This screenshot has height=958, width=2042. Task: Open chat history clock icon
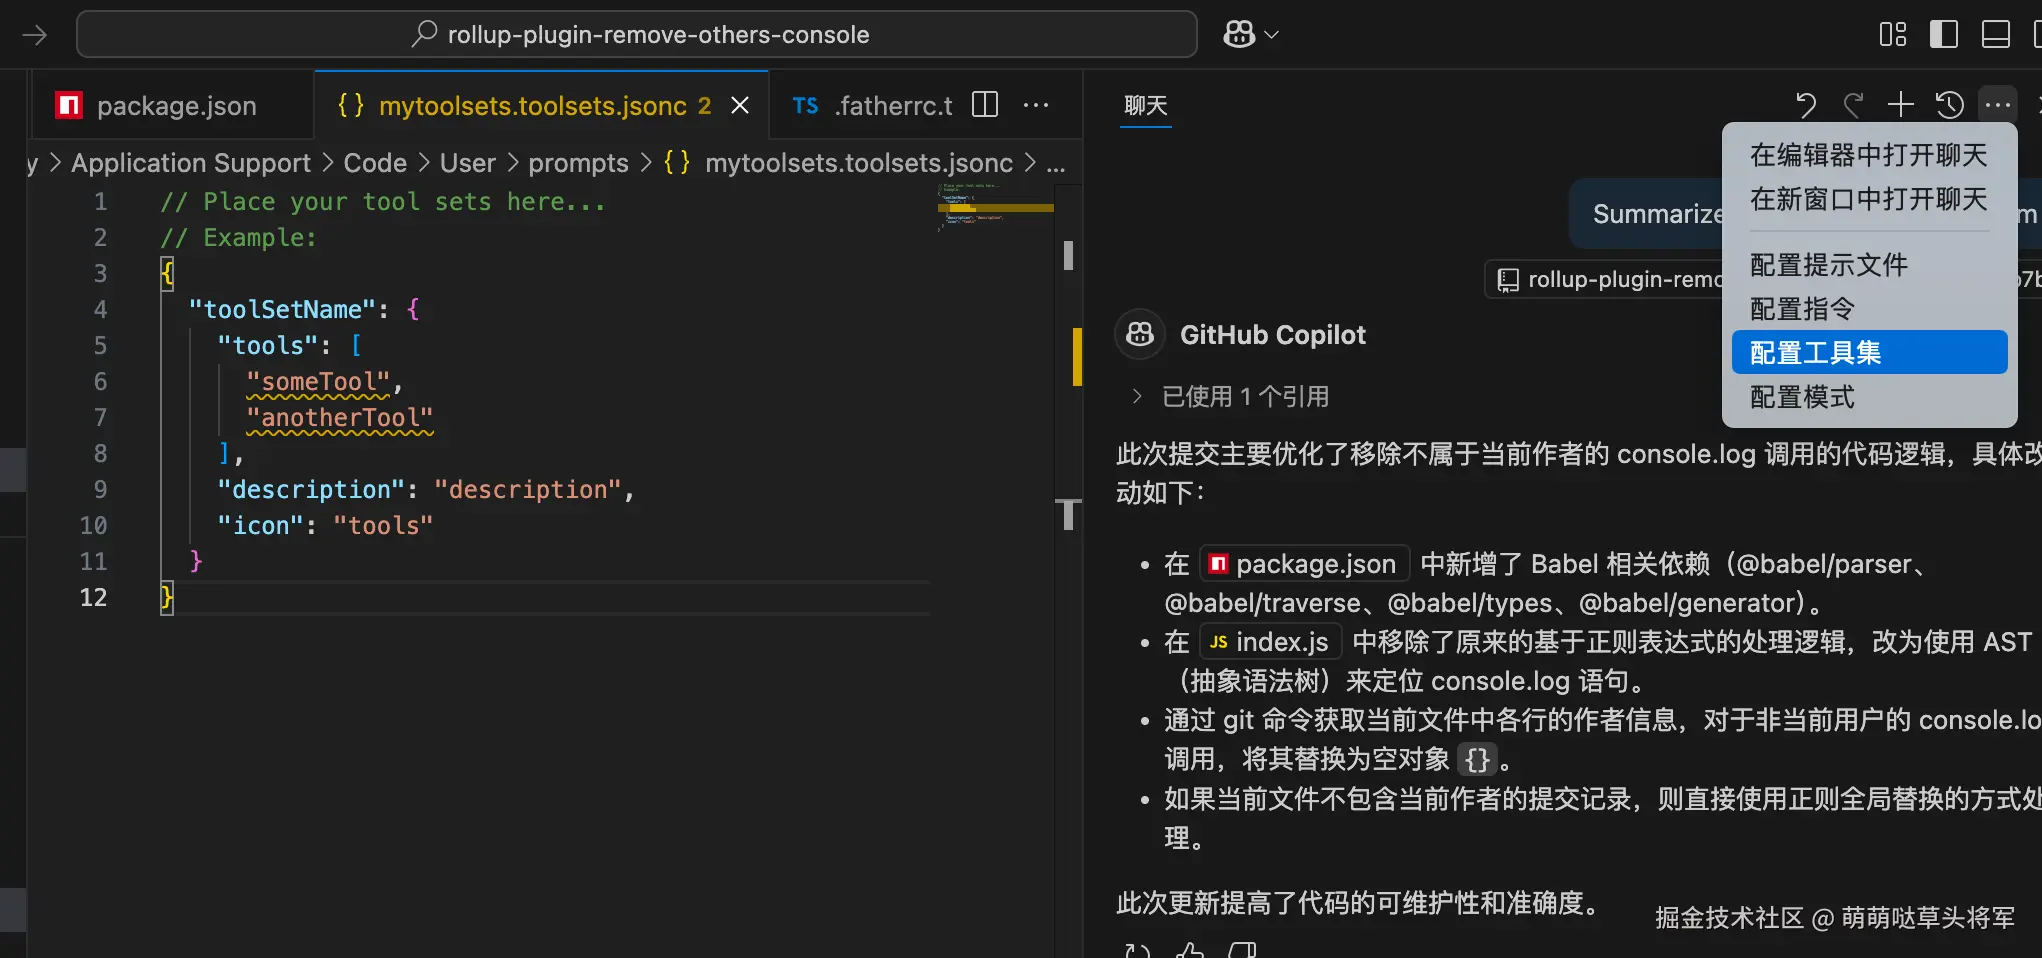pyautogui.click(x=1949, y=105)
